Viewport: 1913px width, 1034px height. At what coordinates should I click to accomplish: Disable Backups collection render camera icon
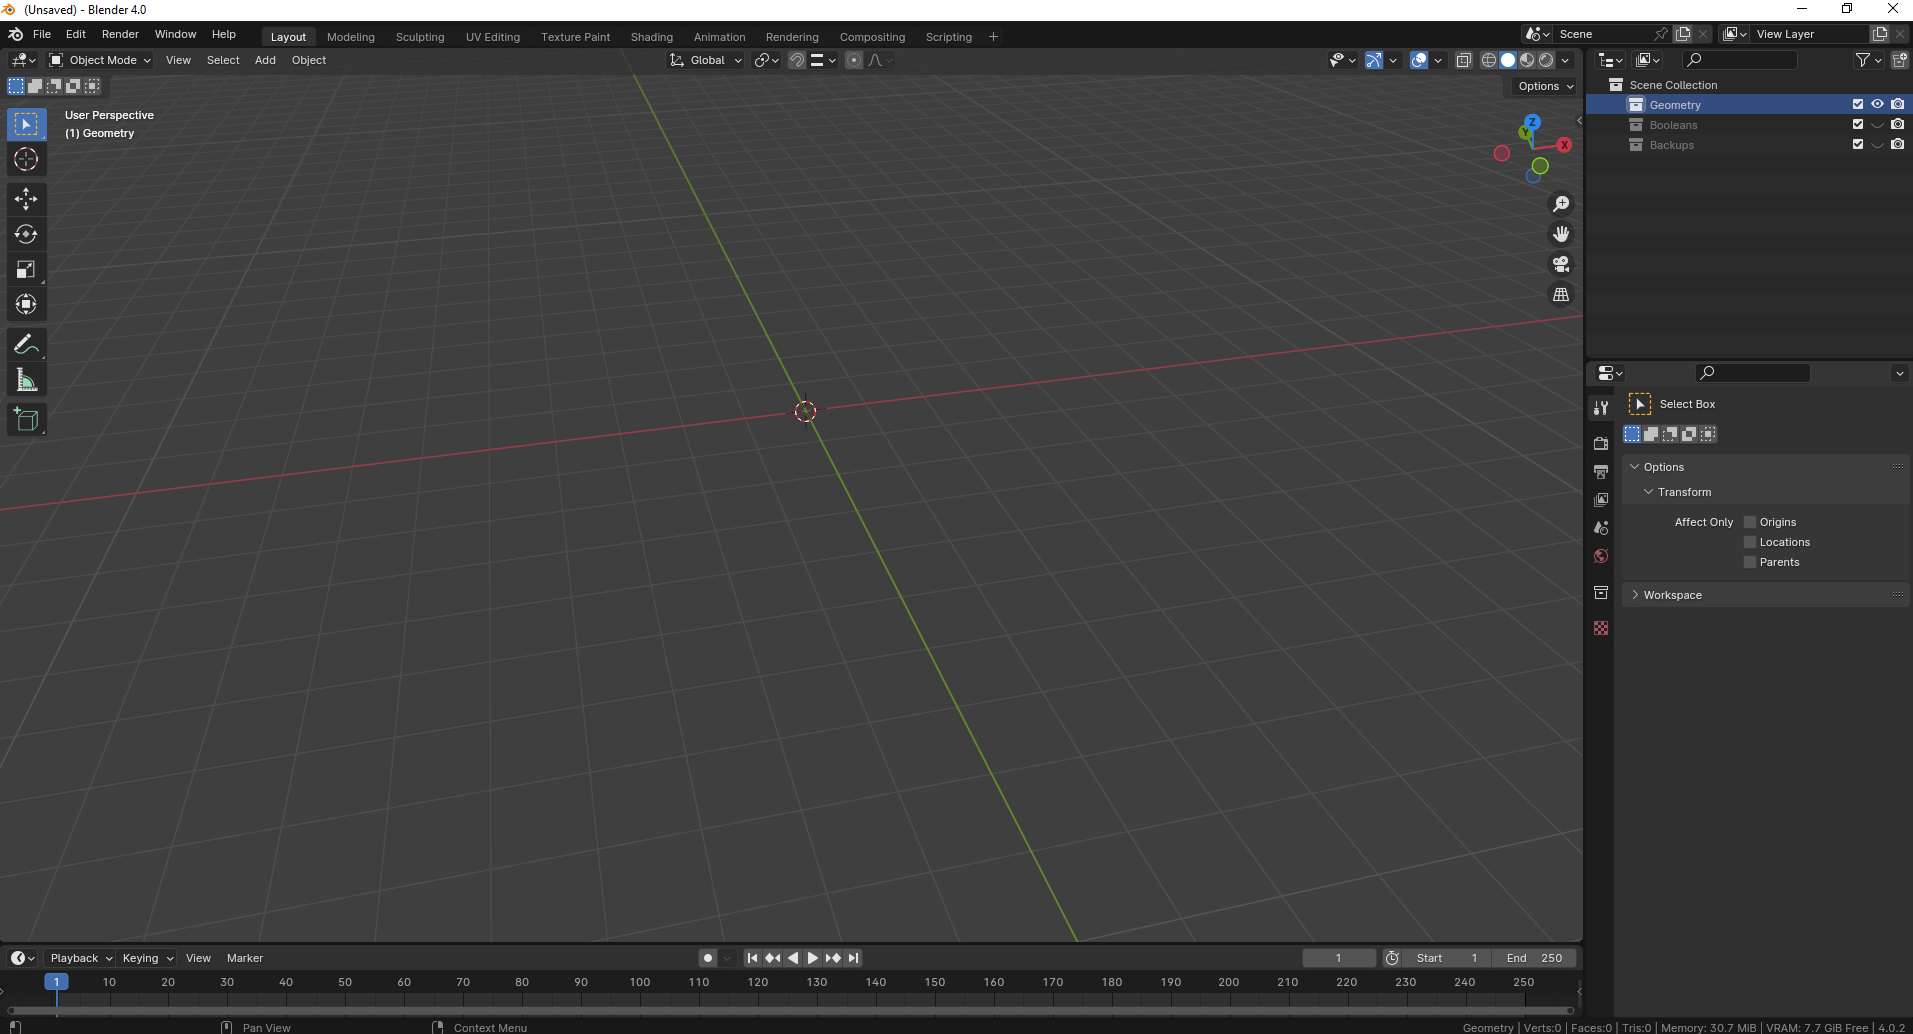click(x=1897, y=144)
